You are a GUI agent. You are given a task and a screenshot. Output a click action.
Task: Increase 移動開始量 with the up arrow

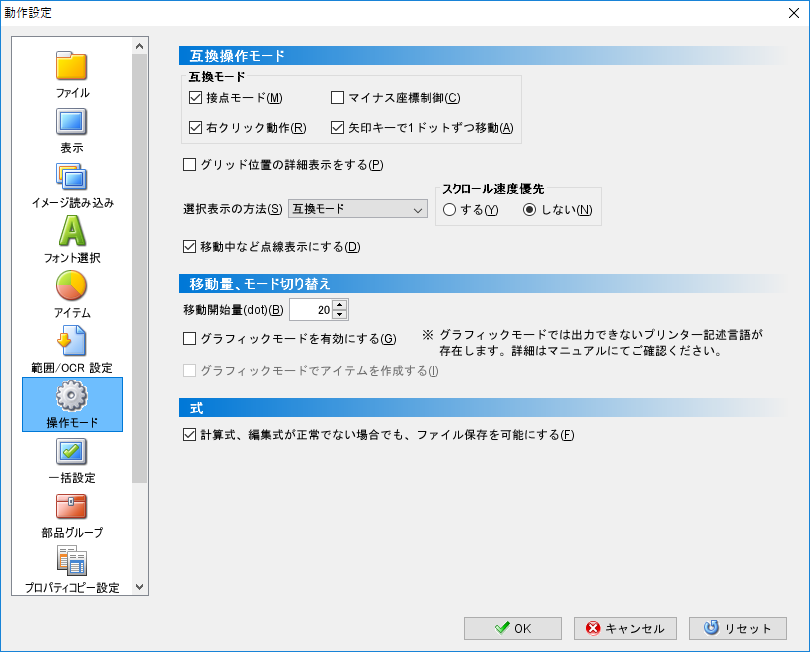pos(339,305)
